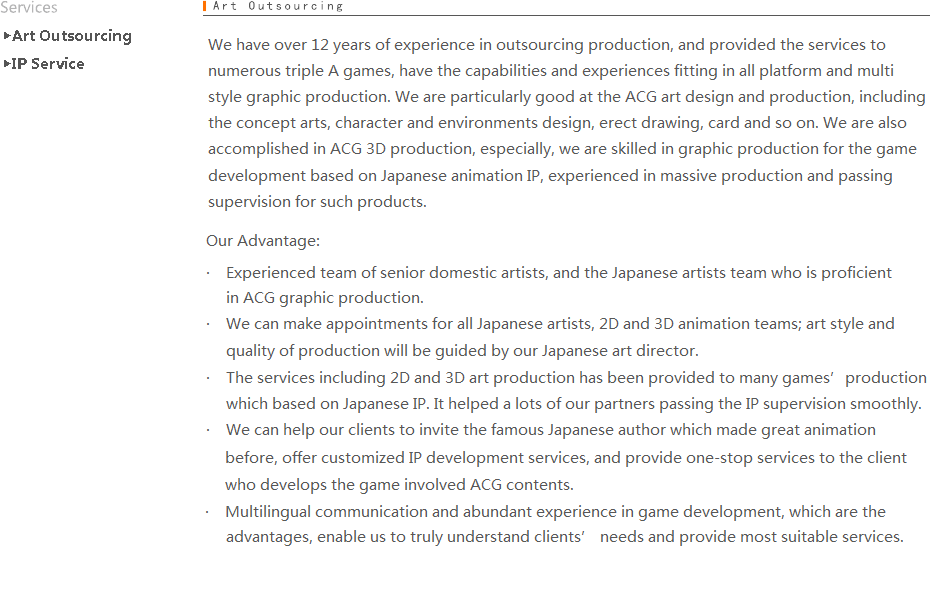The height and width of the screenshot is (597, 930).
Task: Click the "Our Advantage:" subheading
Action: click(263, 241)
